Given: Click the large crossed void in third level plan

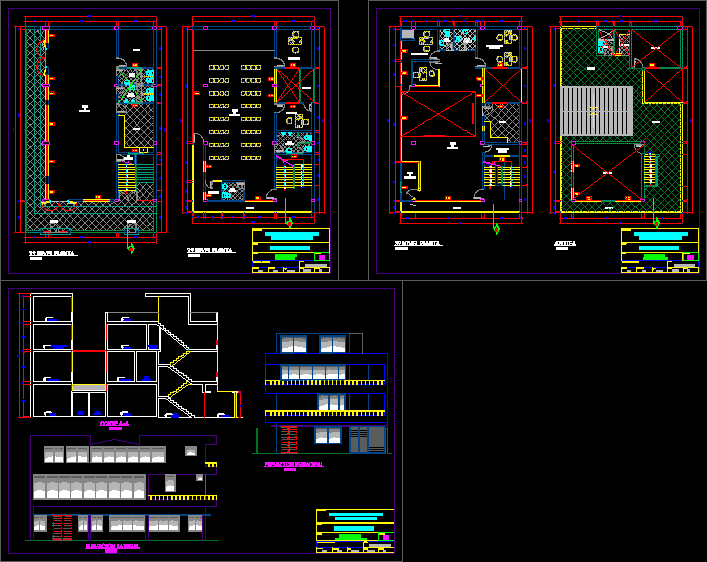Looking at the screenshot, I should tap(439, 114).
